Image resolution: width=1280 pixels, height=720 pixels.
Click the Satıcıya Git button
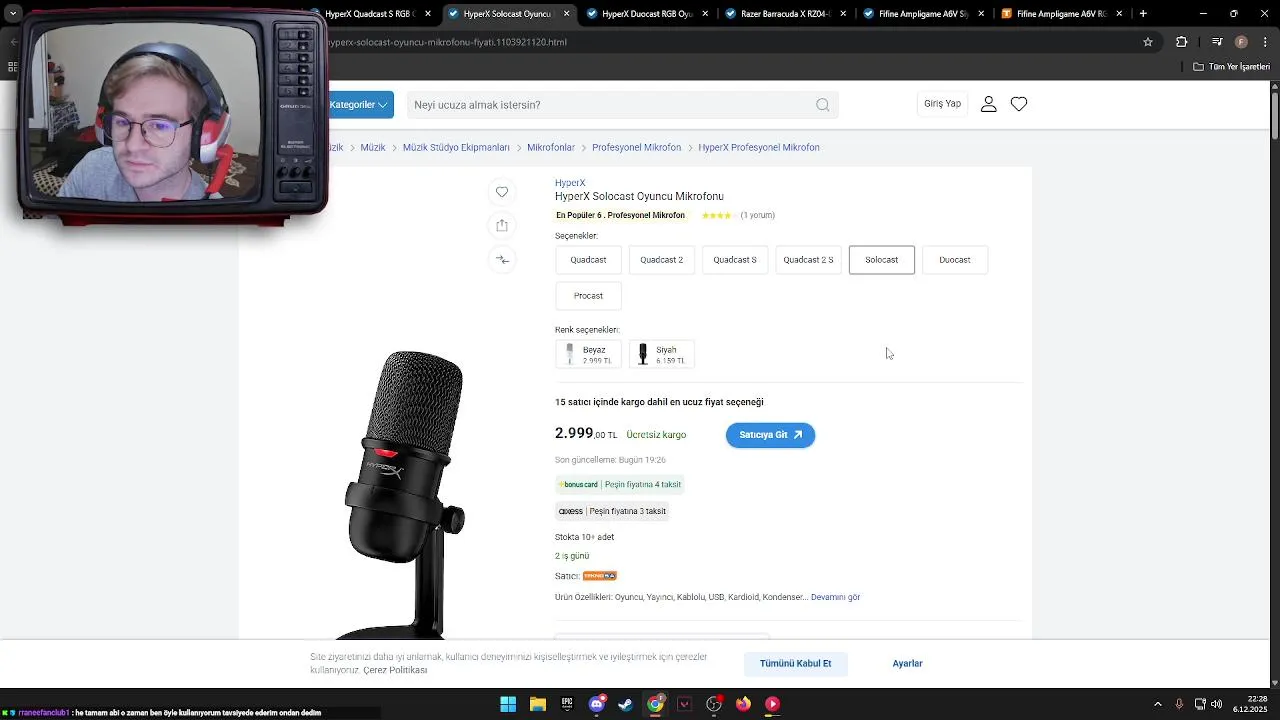coord(770,435)
